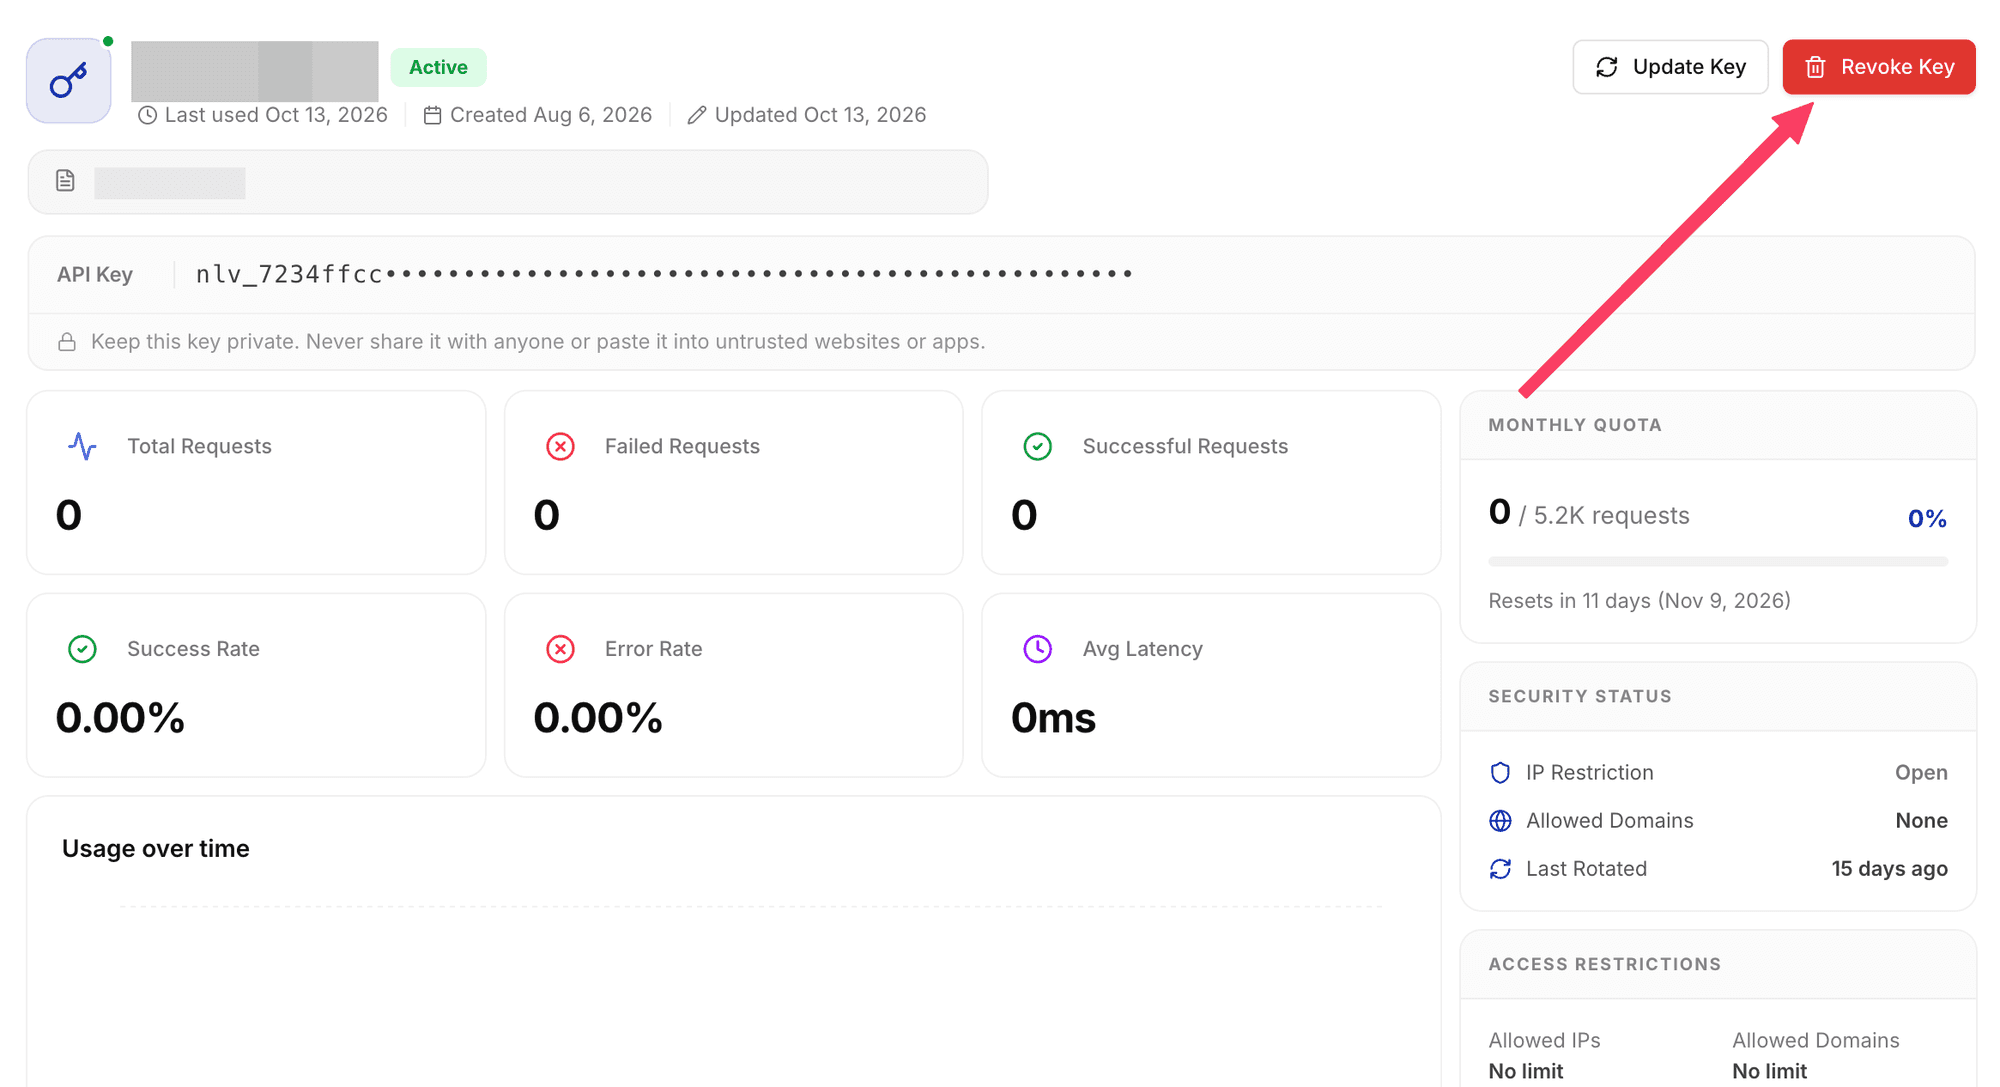The image size is (2000, 1087).
Task: Click the 'Open' IP Restriction value
Action: pos(1921,773)
